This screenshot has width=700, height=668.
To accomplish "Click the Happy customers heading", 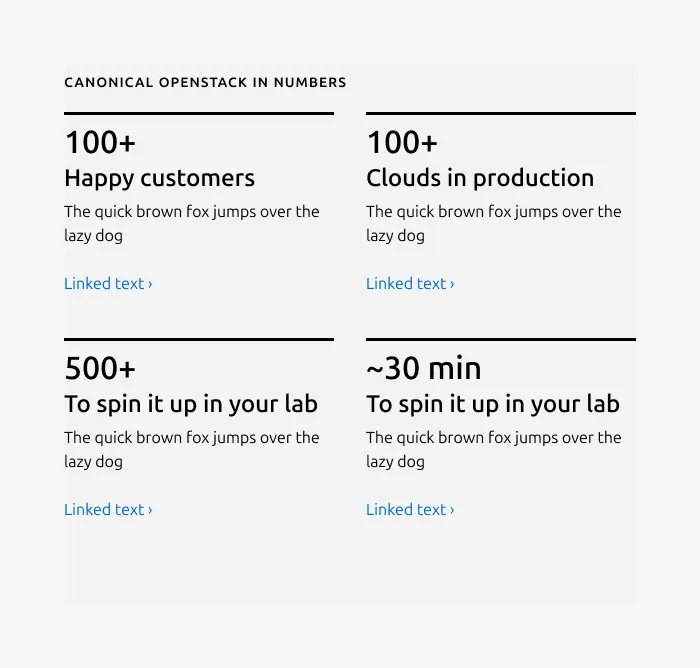I will [x=159, y=179].
